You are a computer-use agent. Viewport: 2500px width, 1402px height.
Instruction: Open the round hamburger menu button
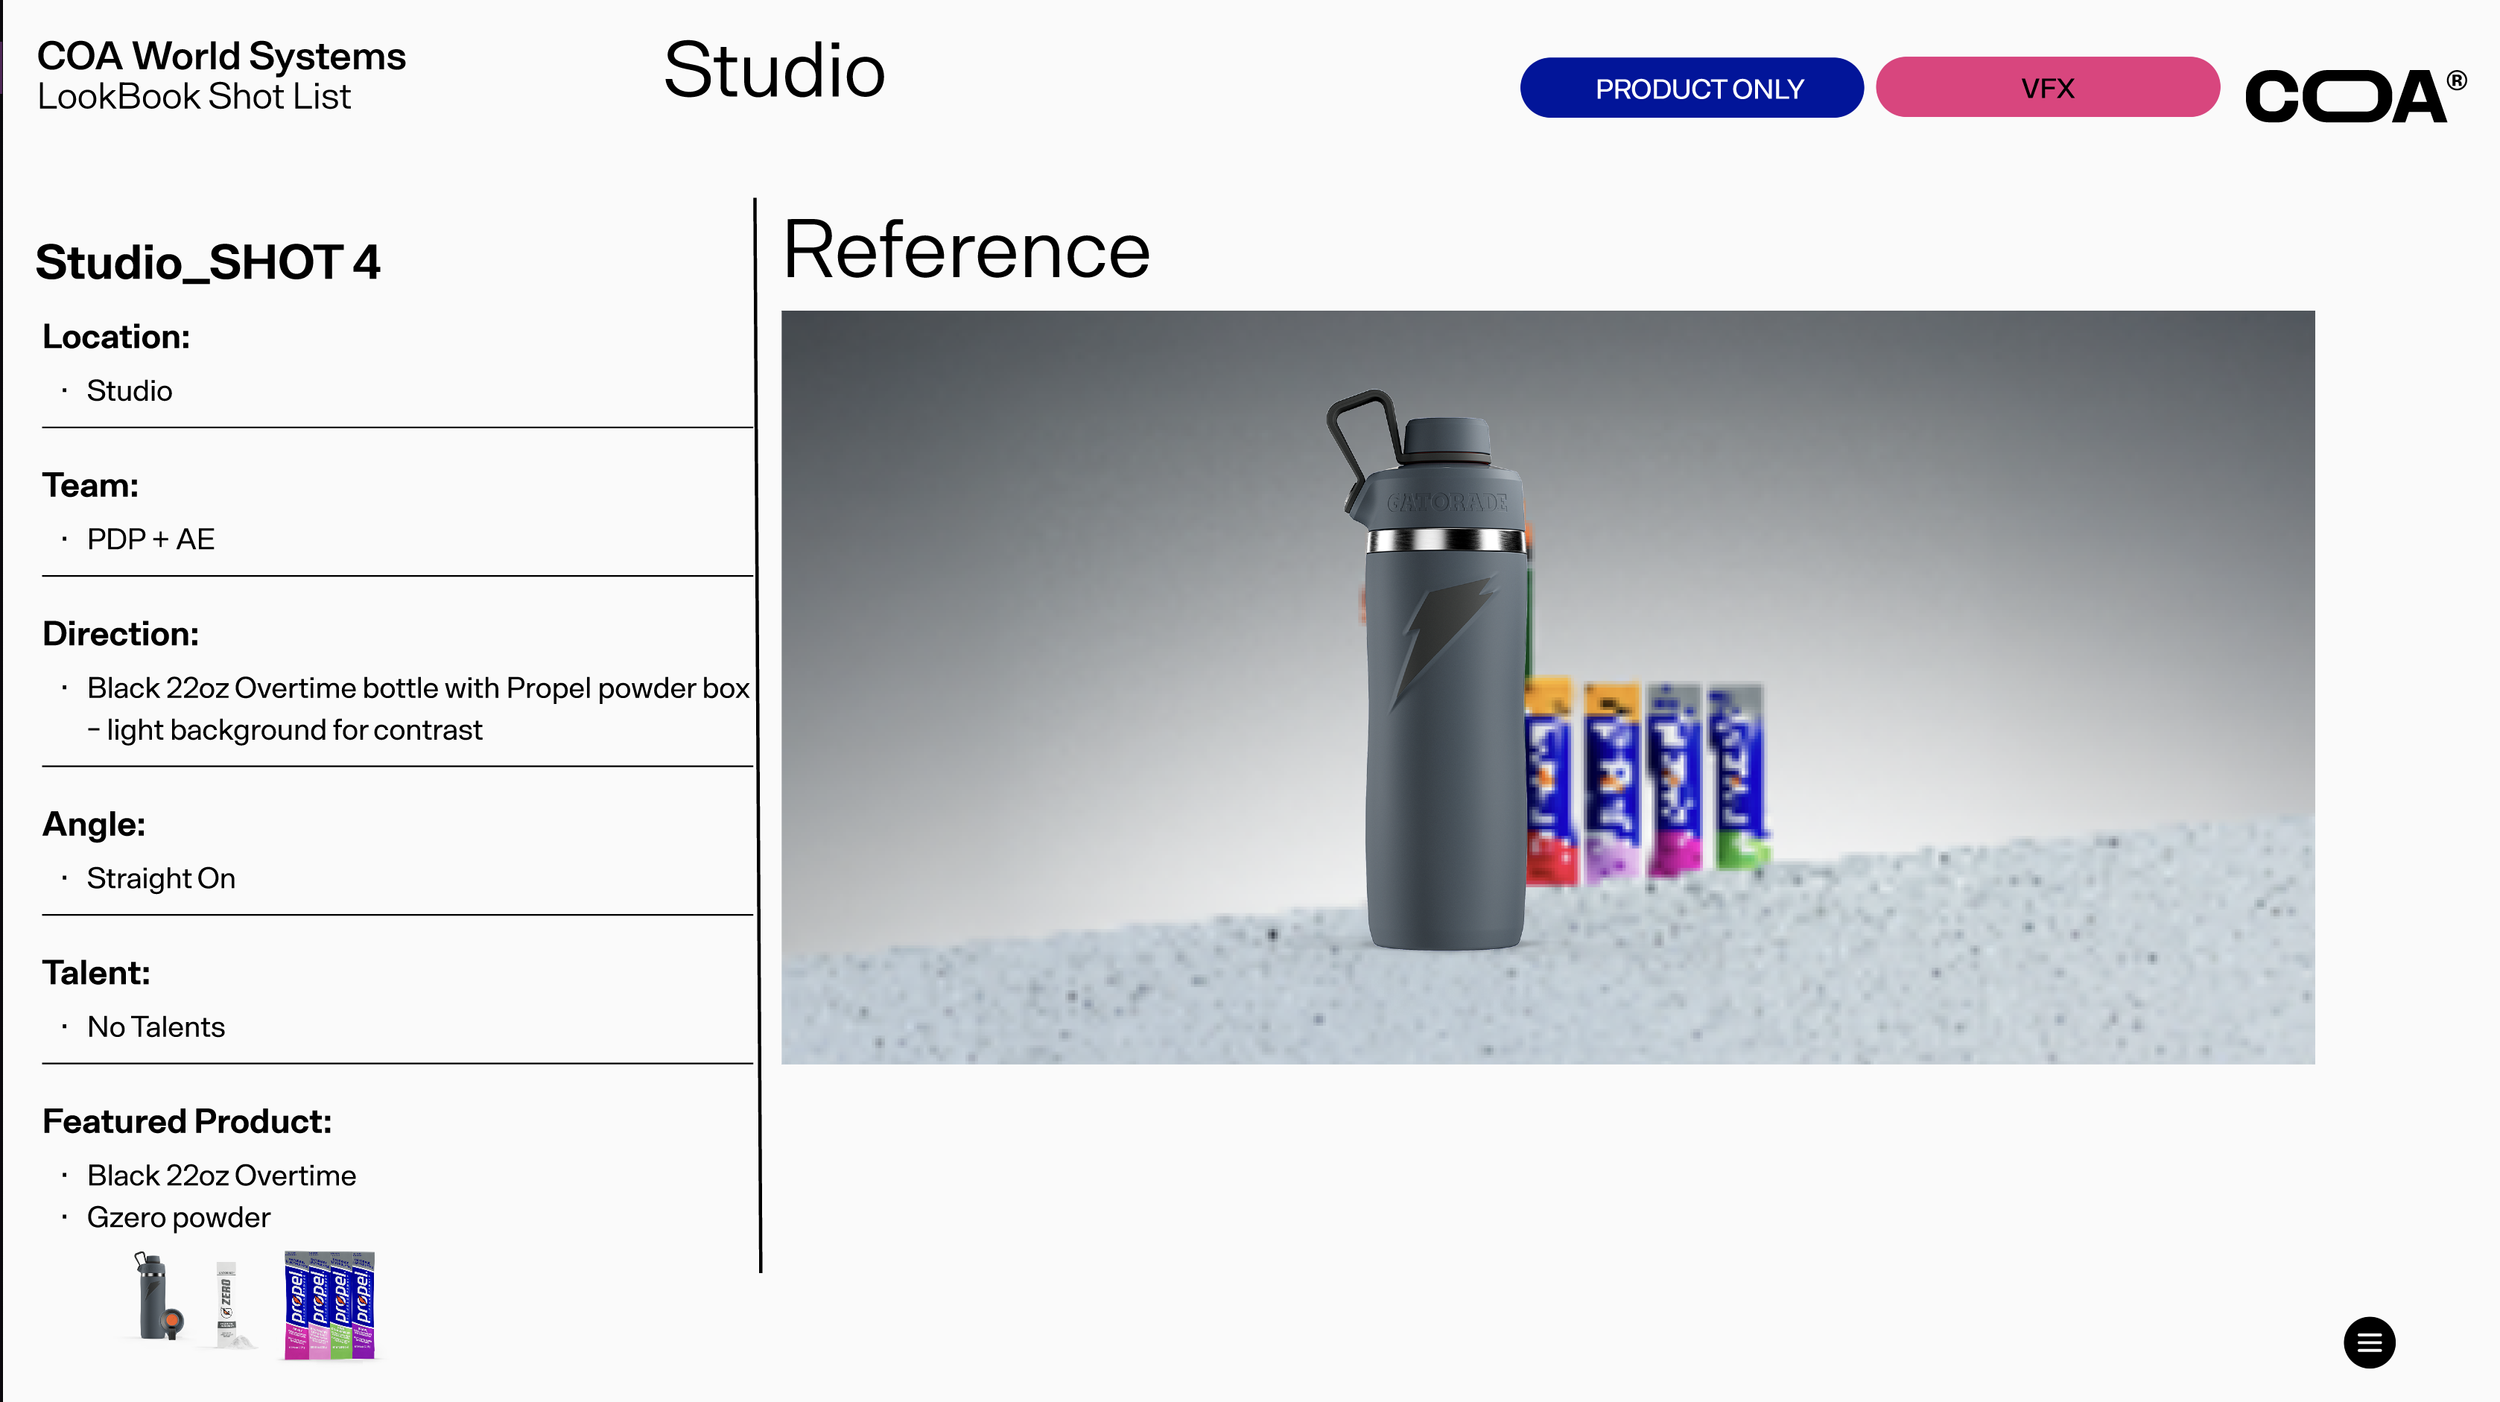coord(2368,1342)
